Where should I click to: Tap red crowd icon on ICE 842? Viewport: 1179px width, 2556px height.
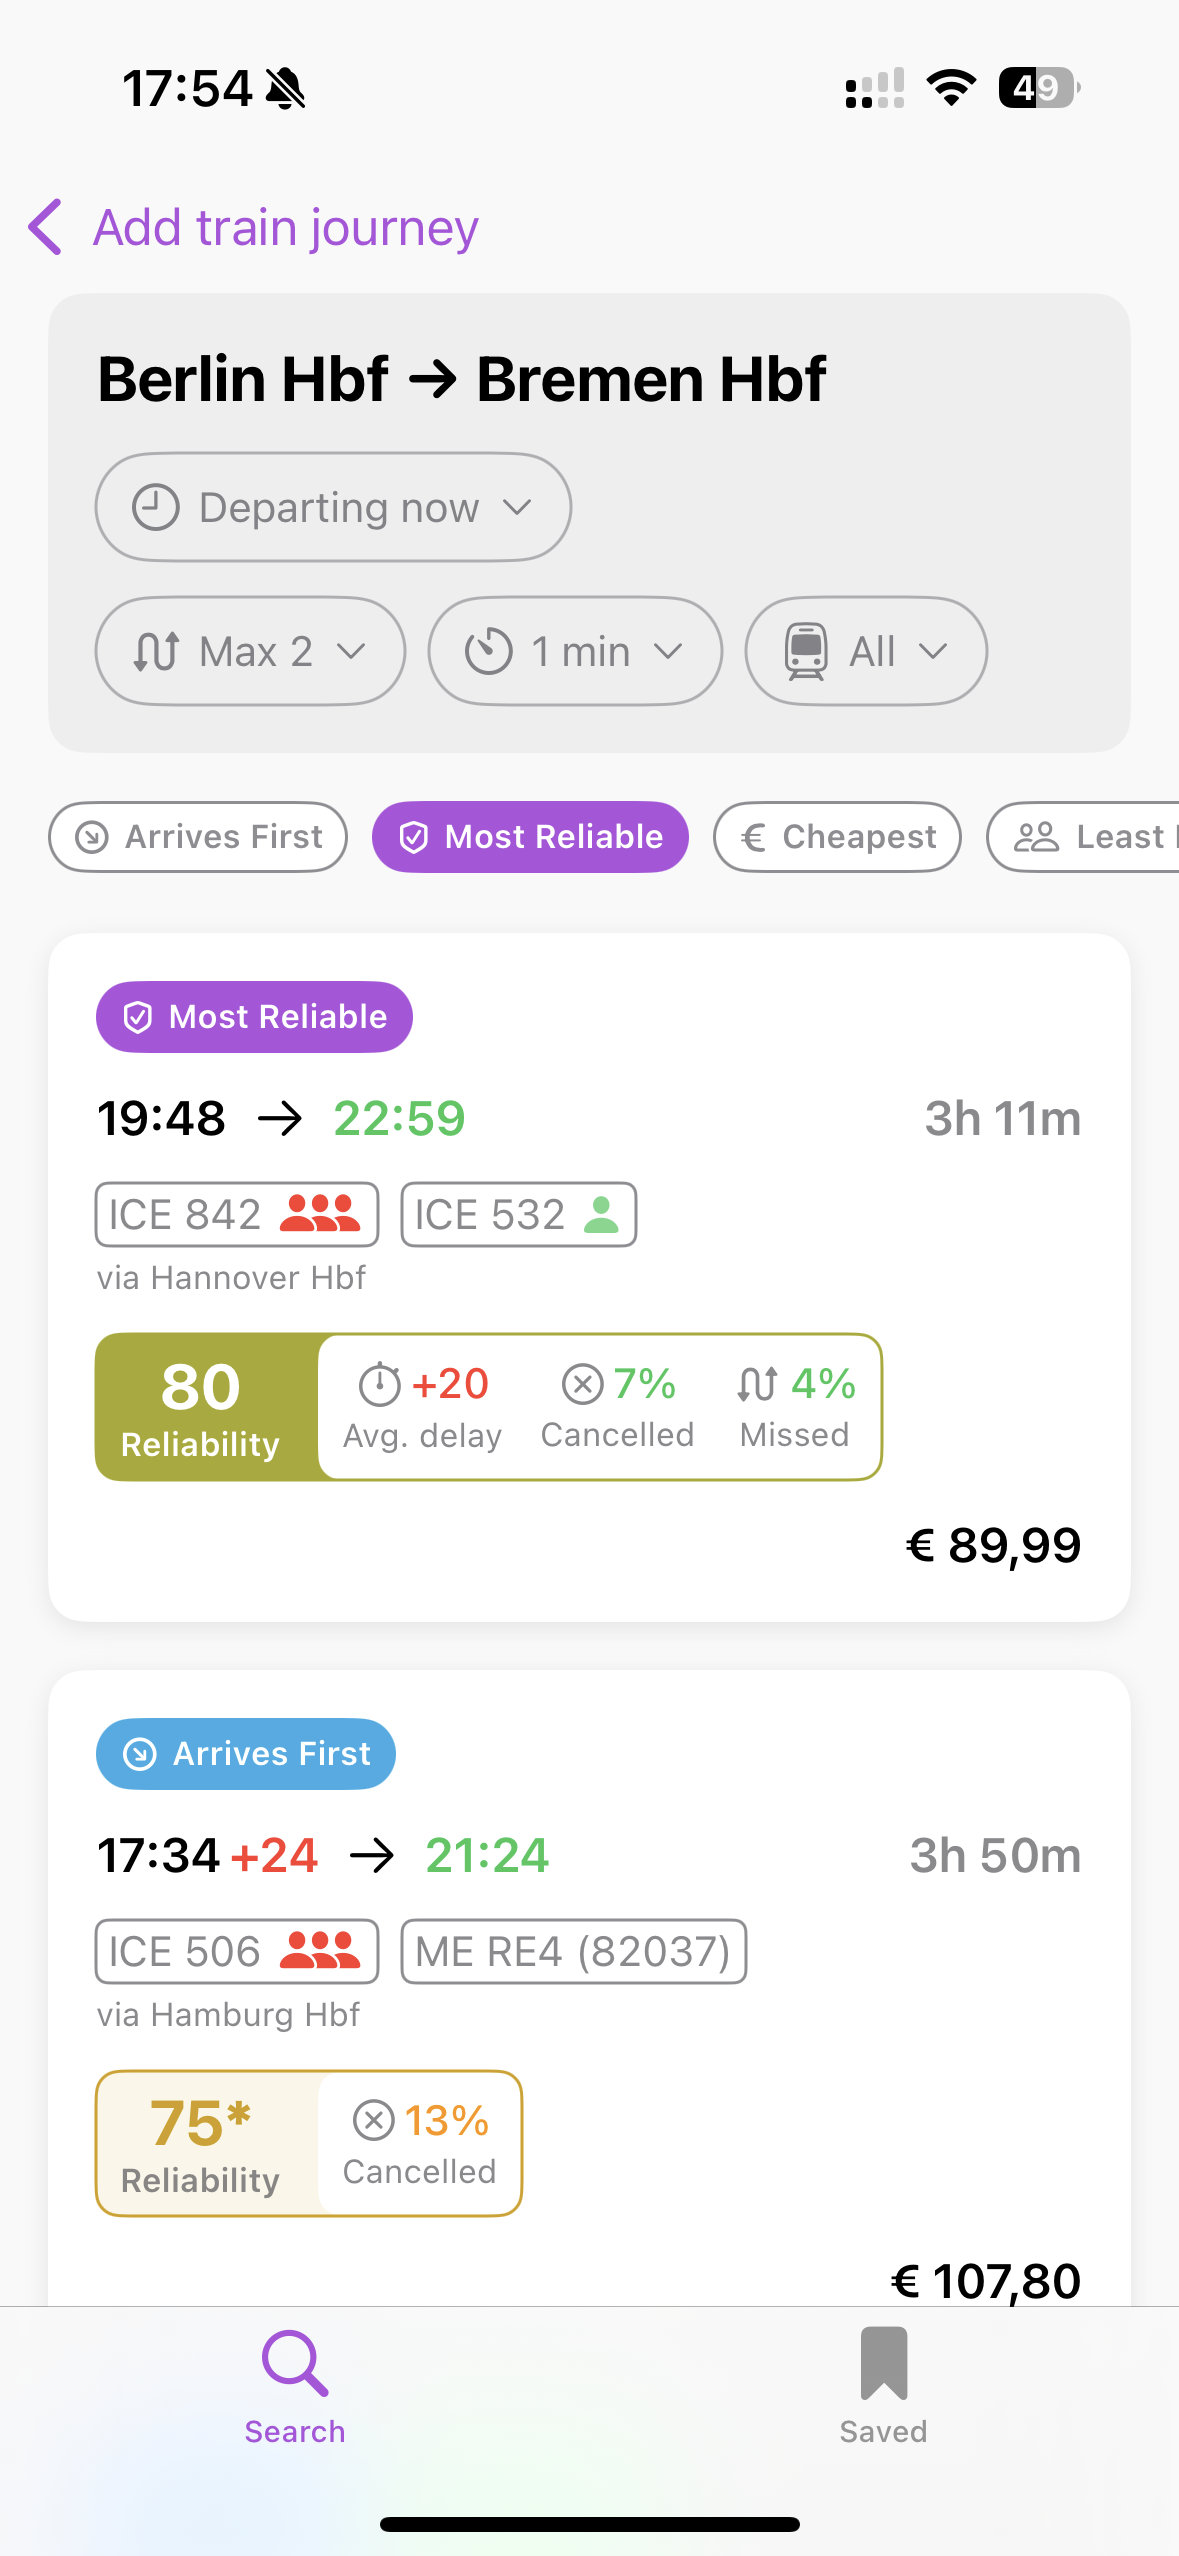pyautogui.click(x=319, y=1214)
